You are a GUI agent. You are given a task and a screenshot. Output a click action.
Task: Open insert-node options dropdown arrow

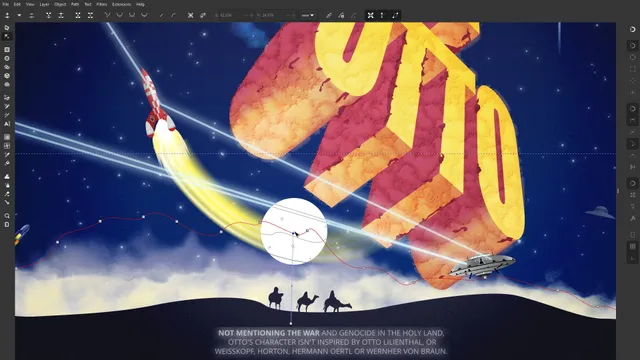point(19,16)
